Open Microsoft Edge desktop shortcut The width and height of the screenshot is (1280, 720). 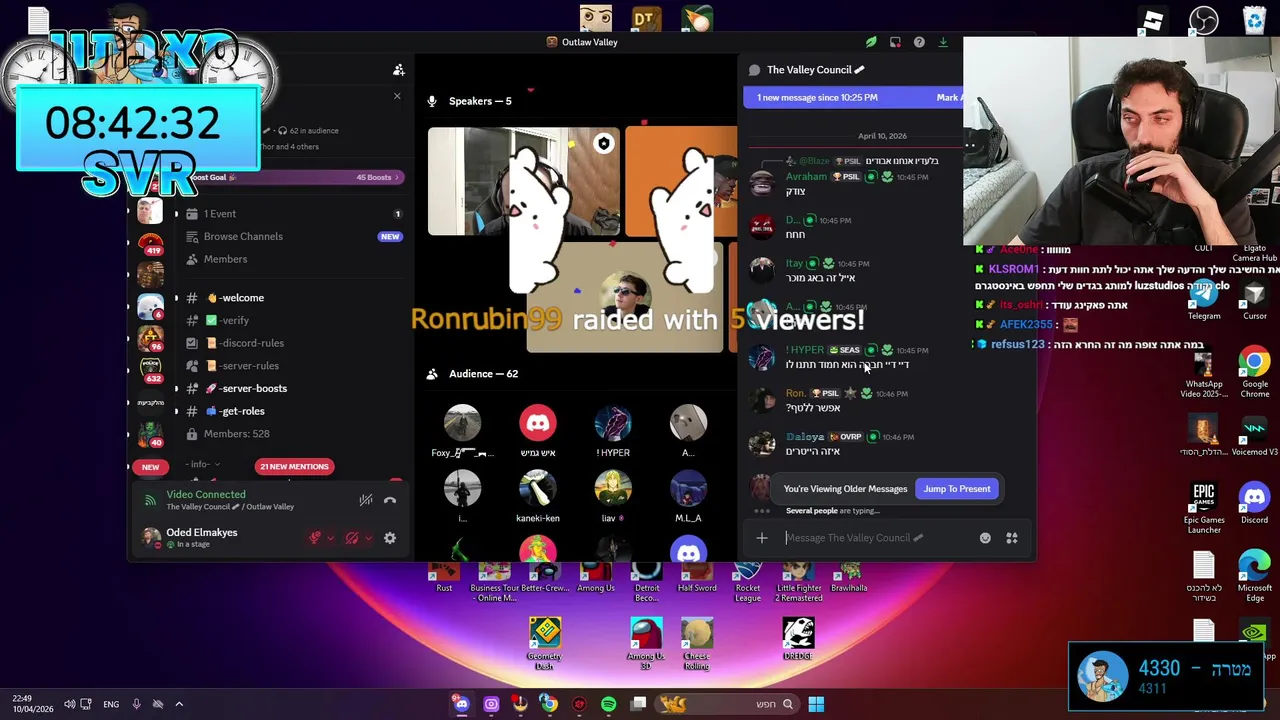[x=1255, y=575]
